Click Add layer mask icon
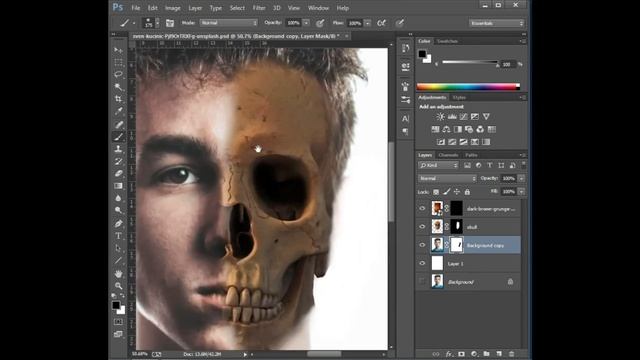 (x=461, y=354)
